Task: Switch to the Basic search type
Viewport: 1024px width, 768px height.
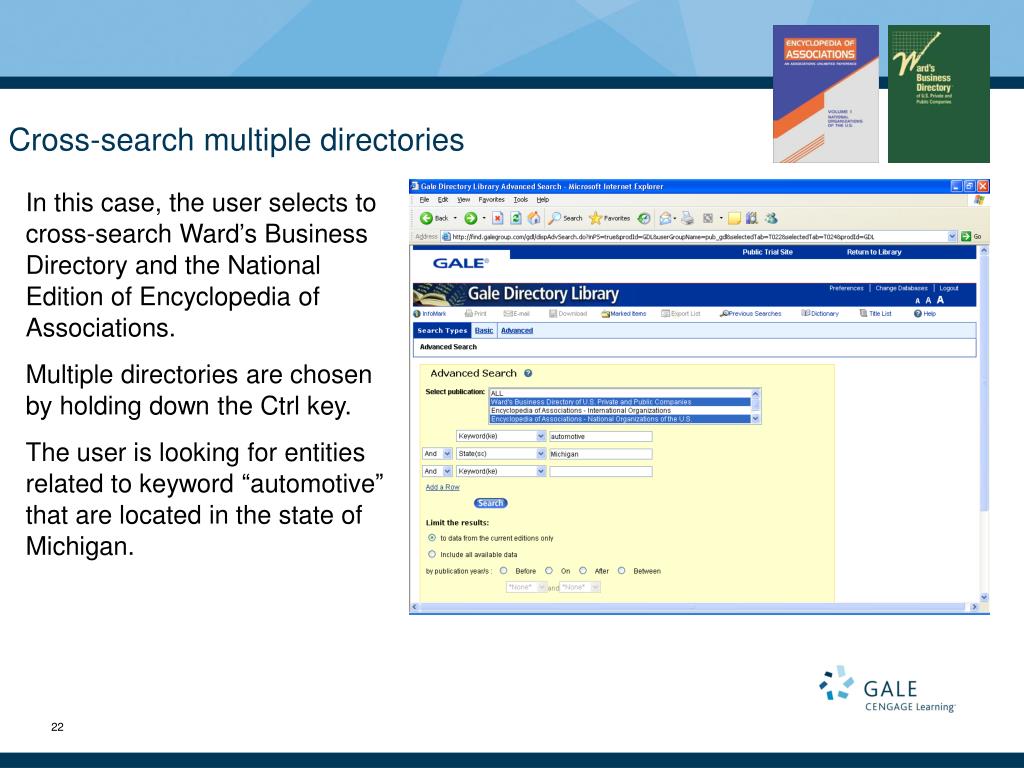Action: [484, 330]
